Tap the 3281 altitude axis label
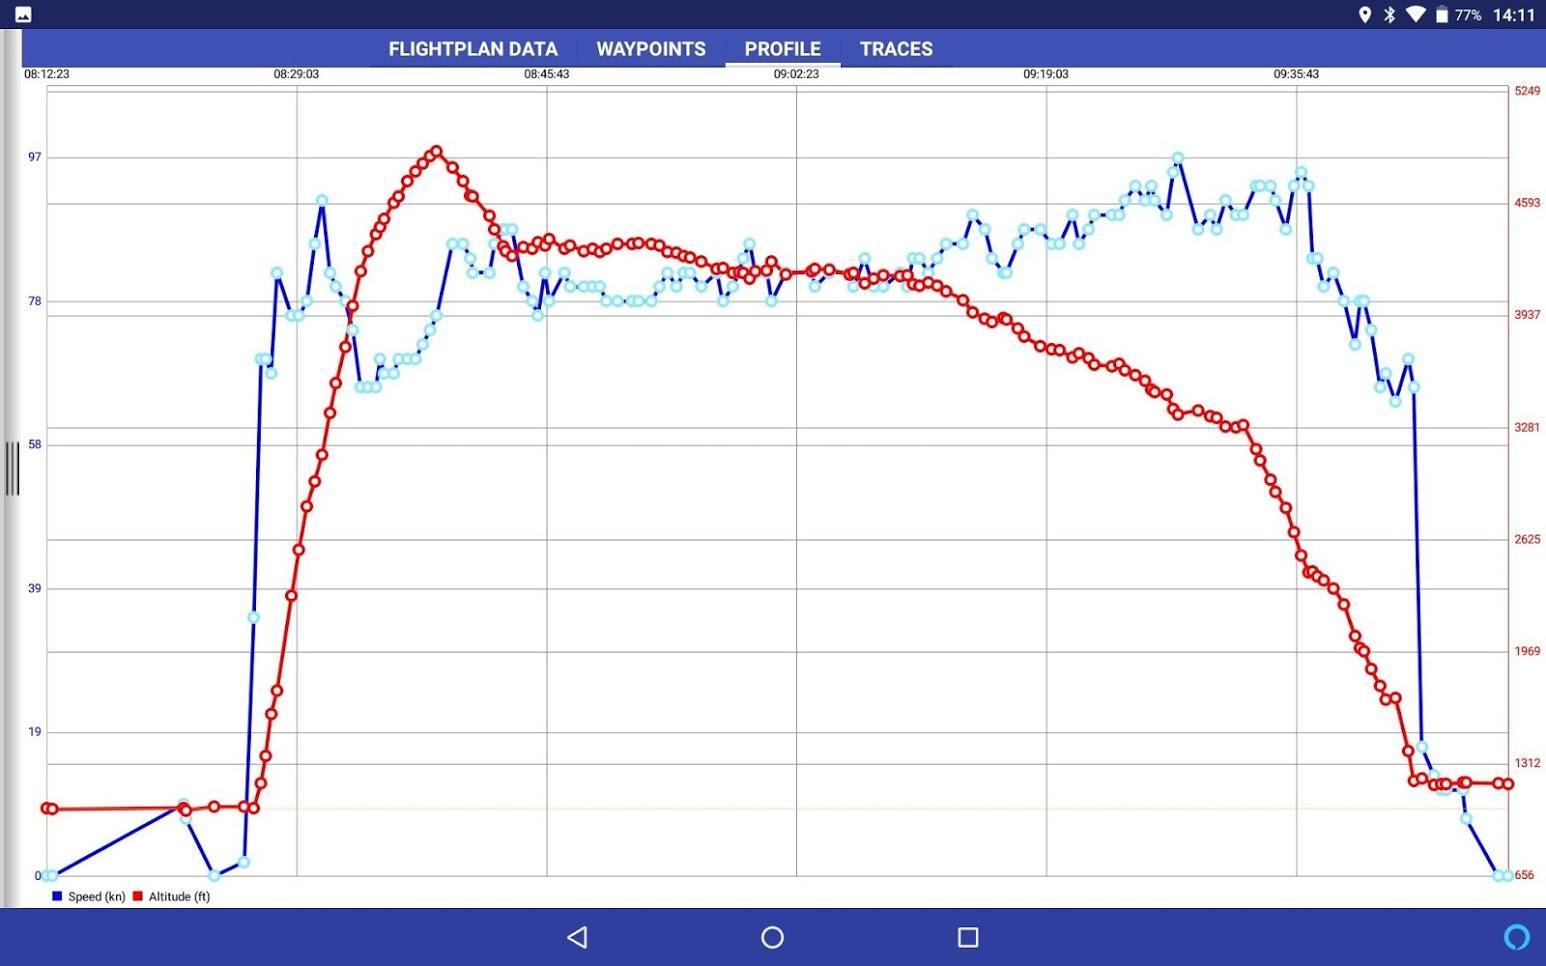 [1527, 427]
